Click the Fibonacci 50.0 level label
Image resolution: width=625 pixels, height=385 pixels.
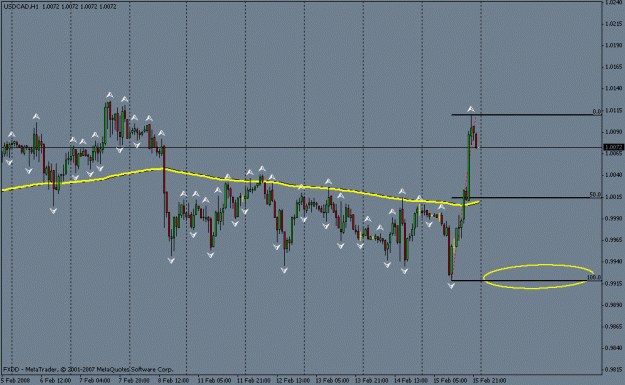(x=595, y=195)
